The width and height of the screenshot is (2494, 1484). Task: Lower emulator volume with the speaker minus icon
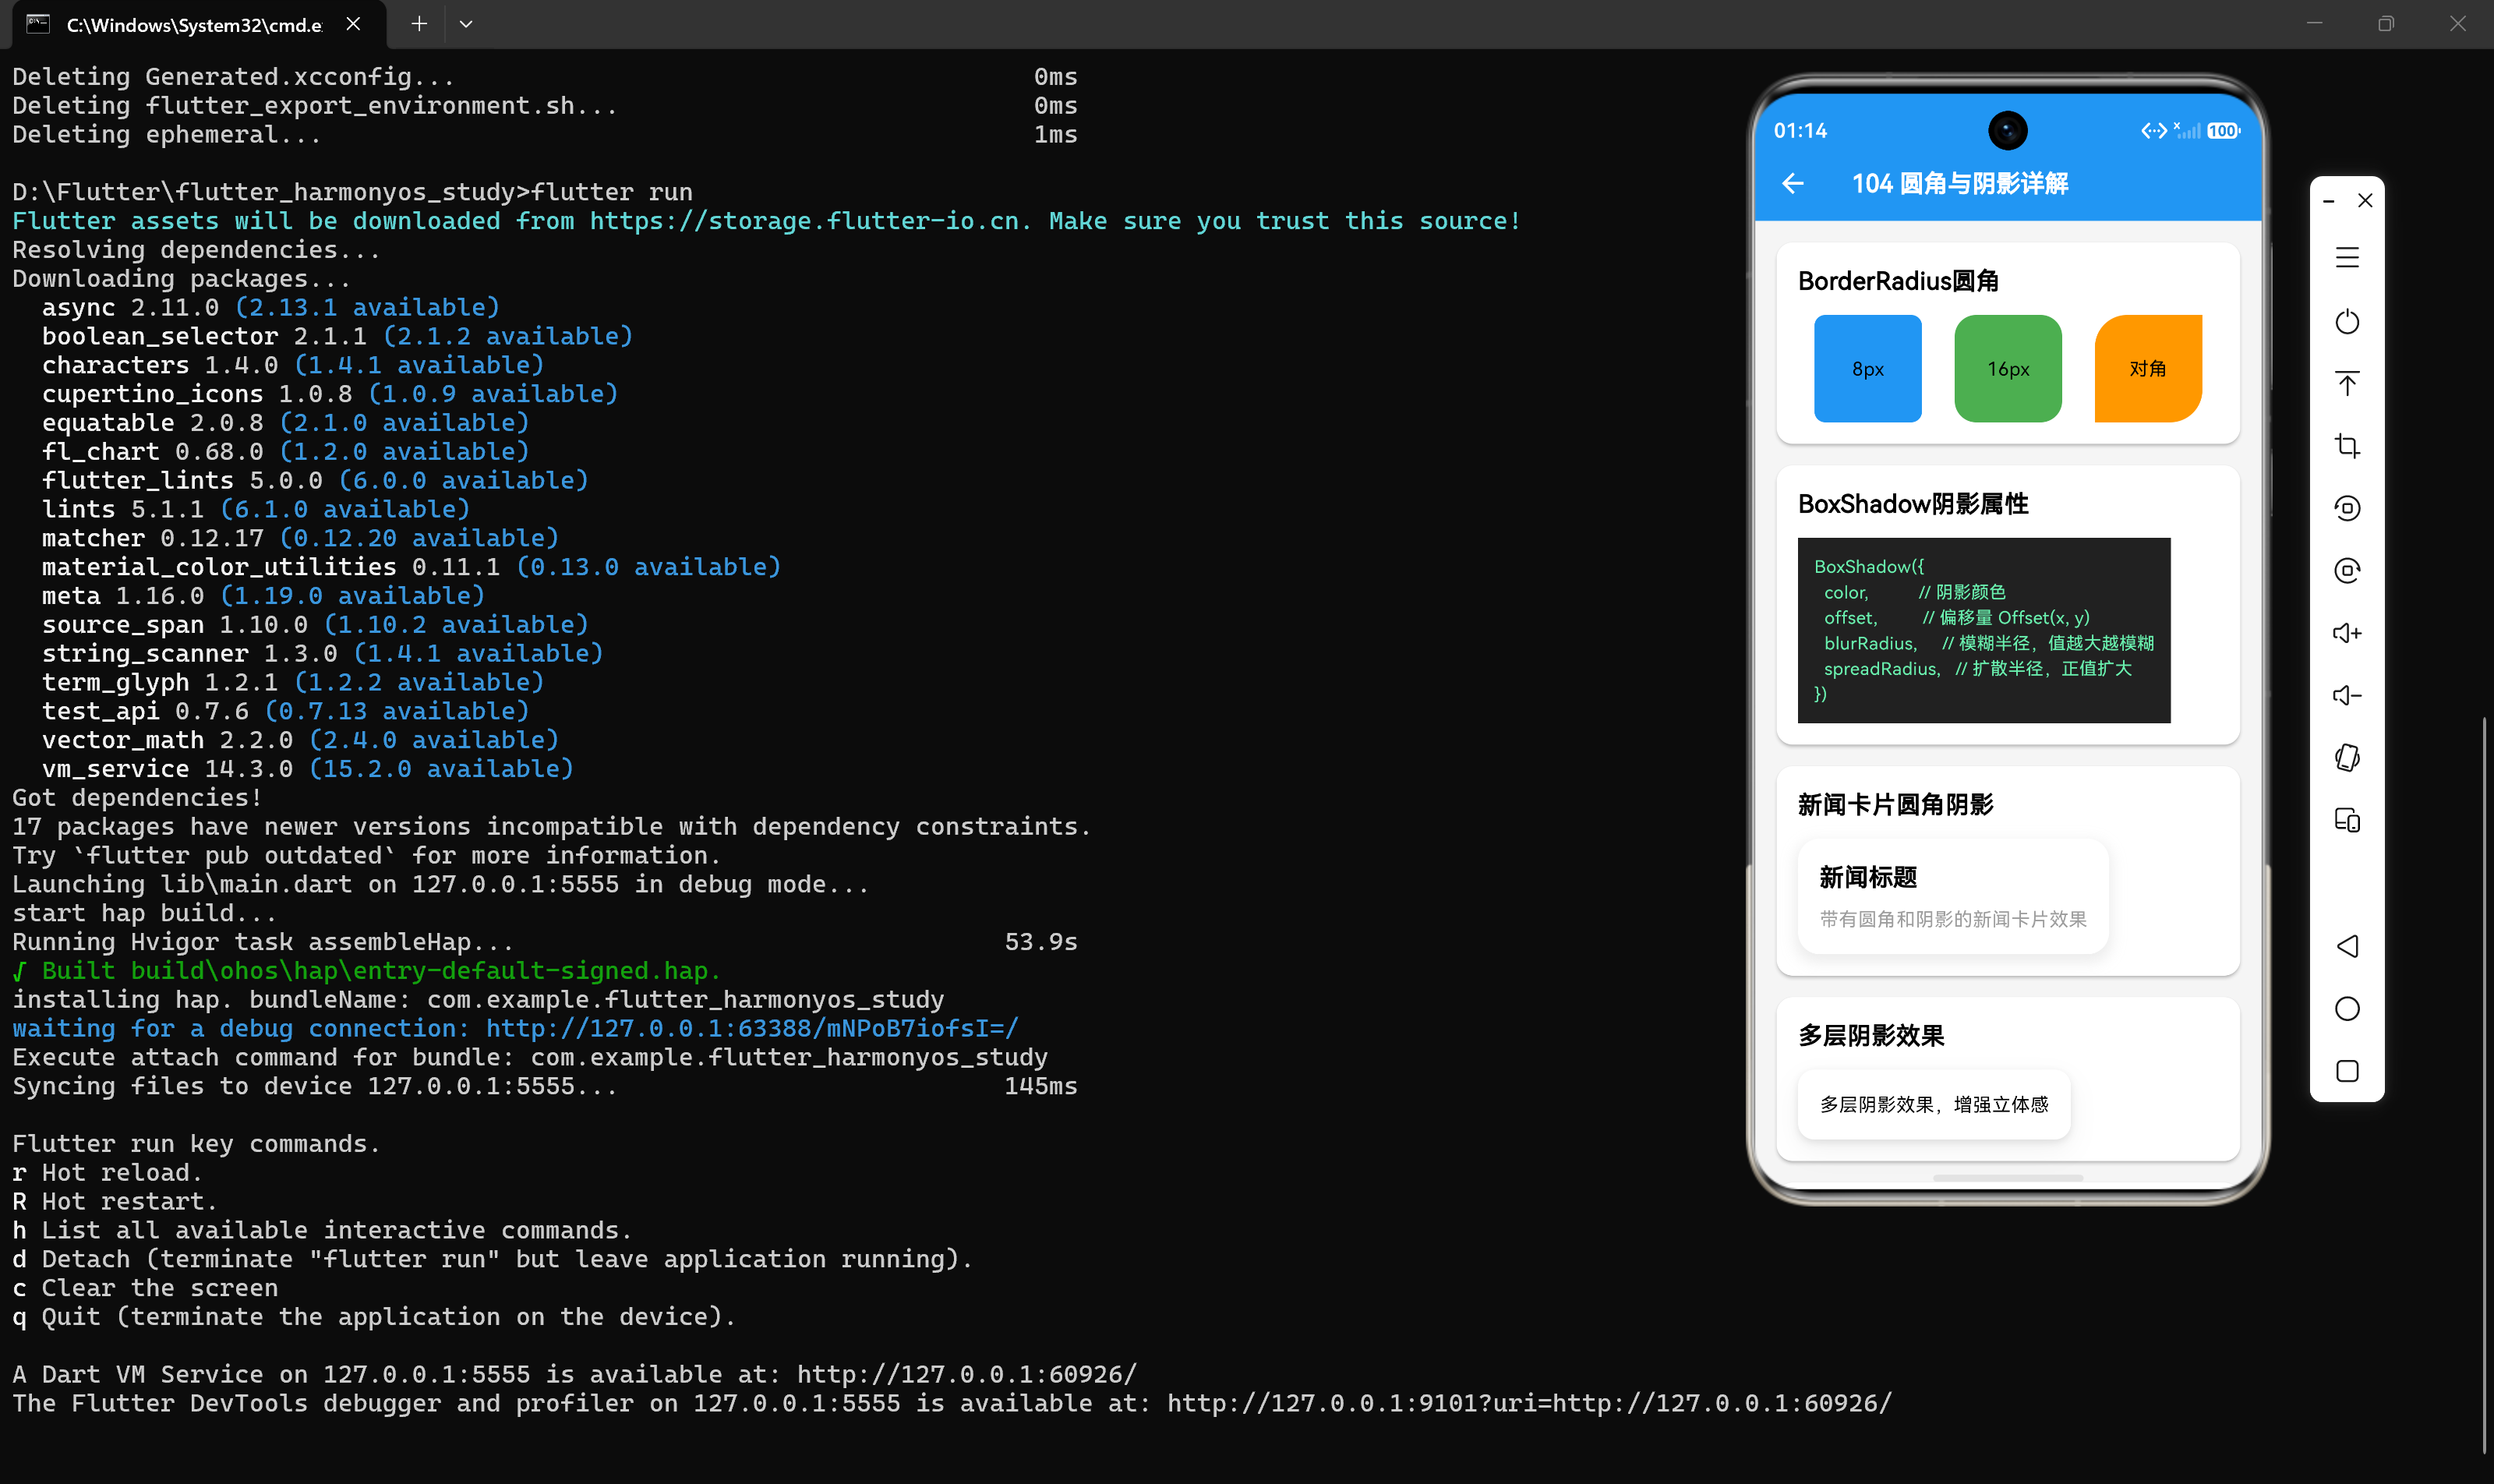click(x=2347, y=695)
